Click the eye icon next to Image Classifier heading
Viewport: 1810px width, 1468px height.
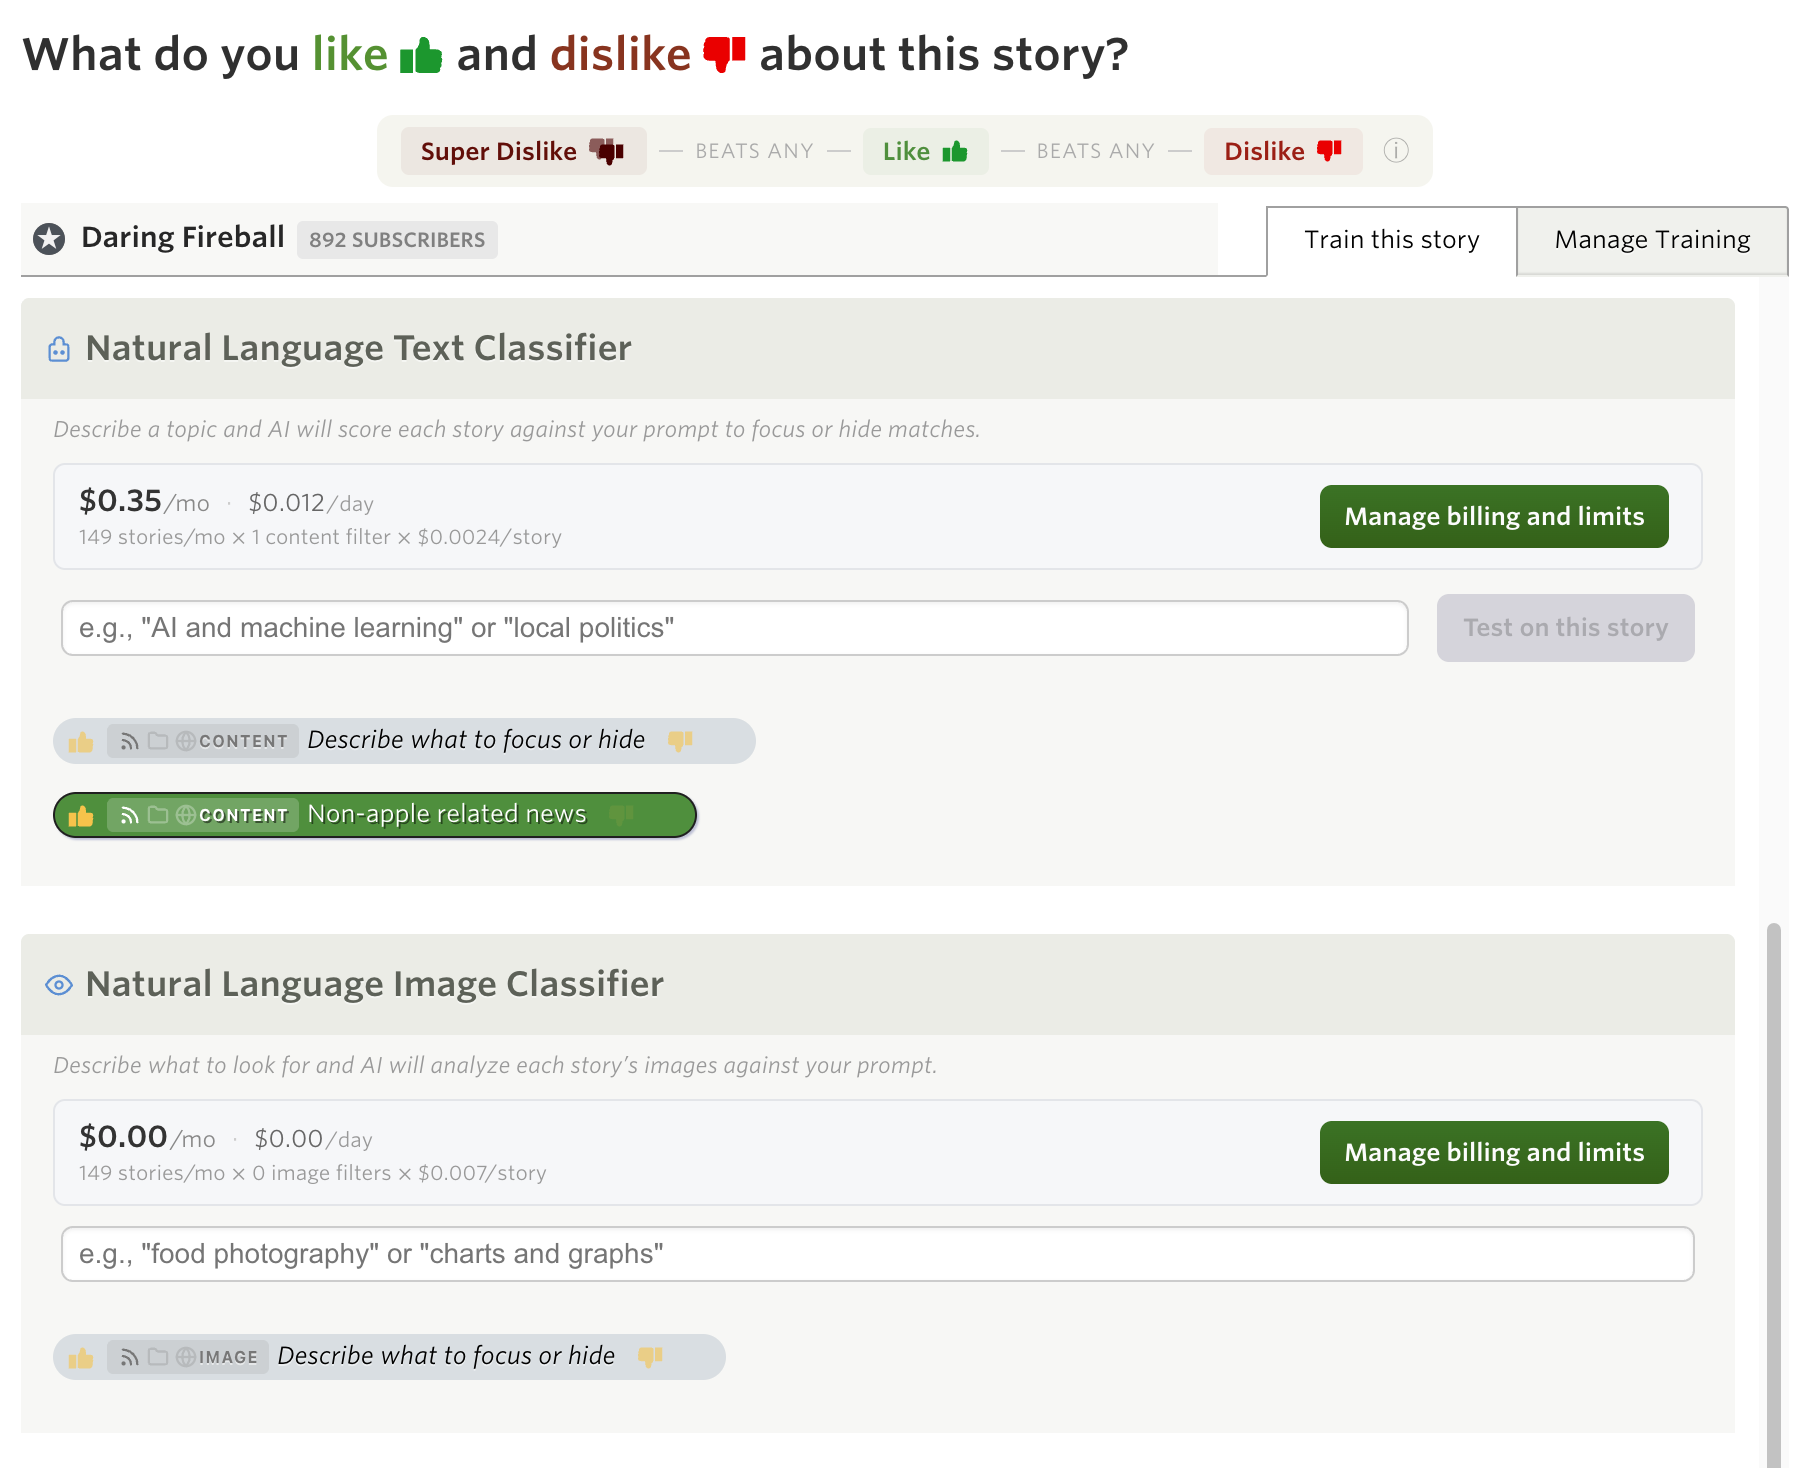pos(59,985)
